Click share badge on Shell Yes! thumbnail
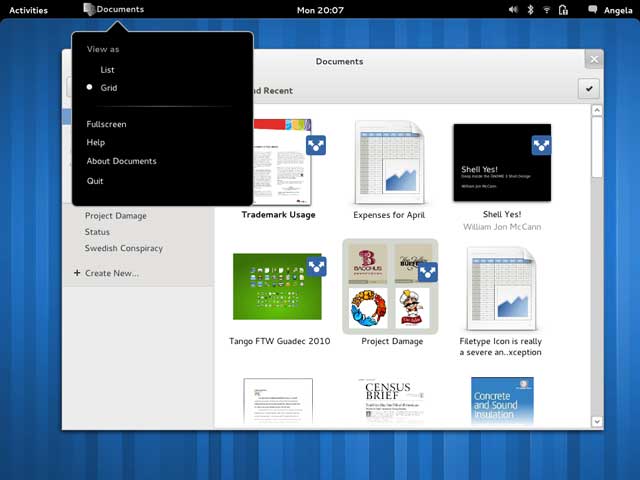The height and width of the screenshot is (480, 640). point(541,145)
